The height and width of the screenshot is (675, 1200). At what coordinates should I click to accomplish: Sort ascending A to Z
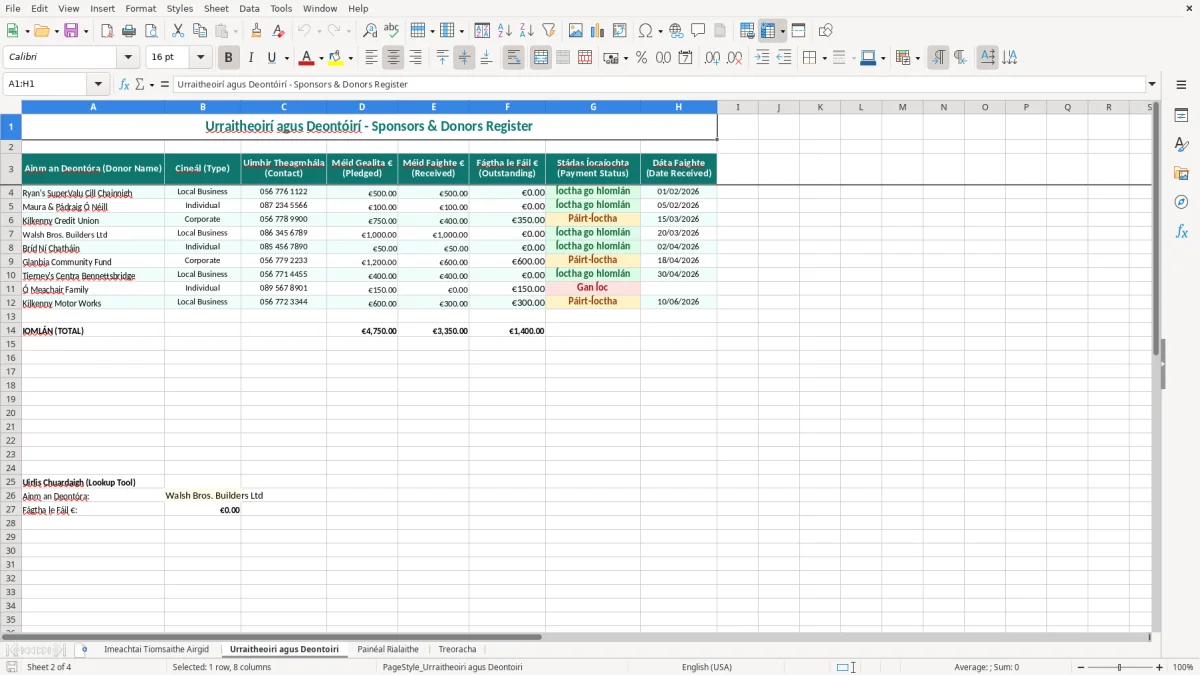(x=505, y=31)
